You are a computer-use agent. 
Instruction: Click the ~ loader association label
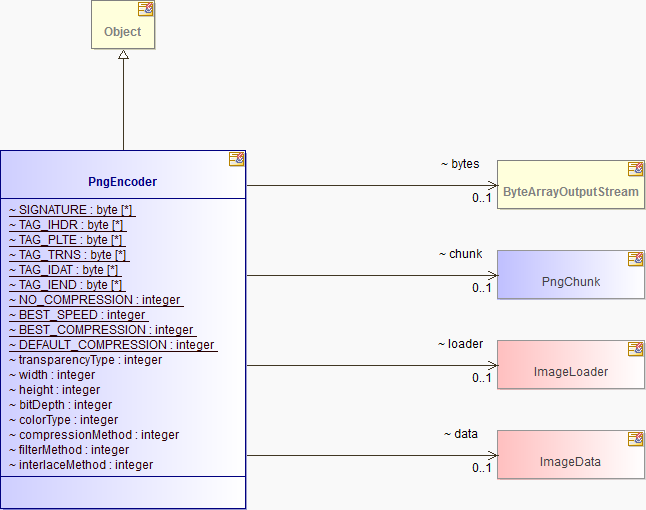pos(461,344)
